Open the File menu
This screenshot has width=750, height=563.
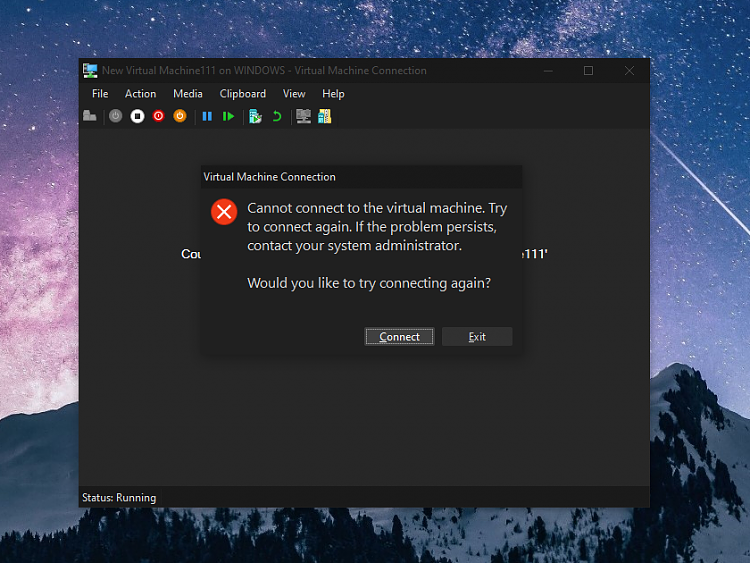(100, 94)
